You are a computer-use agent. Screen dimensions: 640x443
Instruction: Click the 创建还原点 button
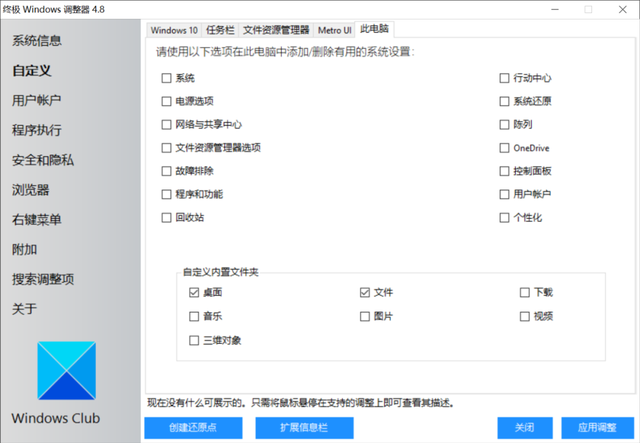tap(193, 427)
